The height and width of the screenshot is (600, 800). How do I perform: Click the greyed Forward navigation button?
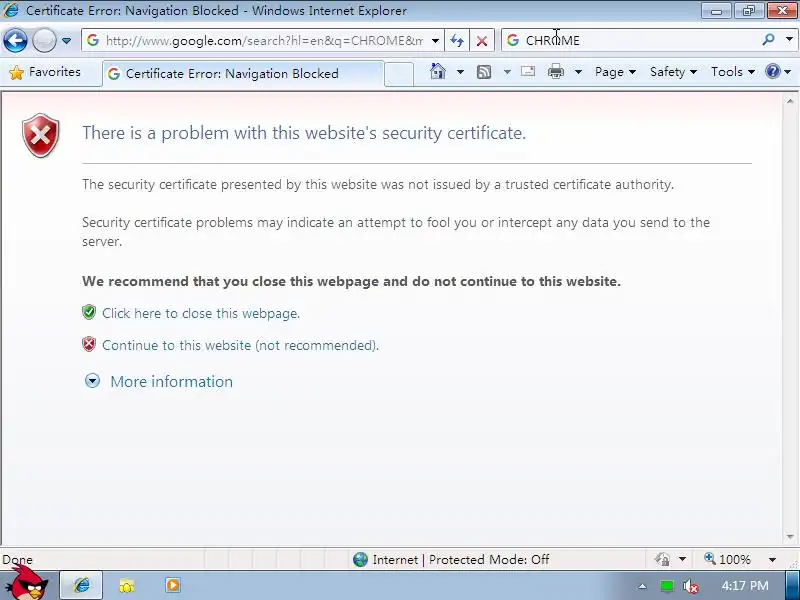pyautogui.click(x=44, y=40)
